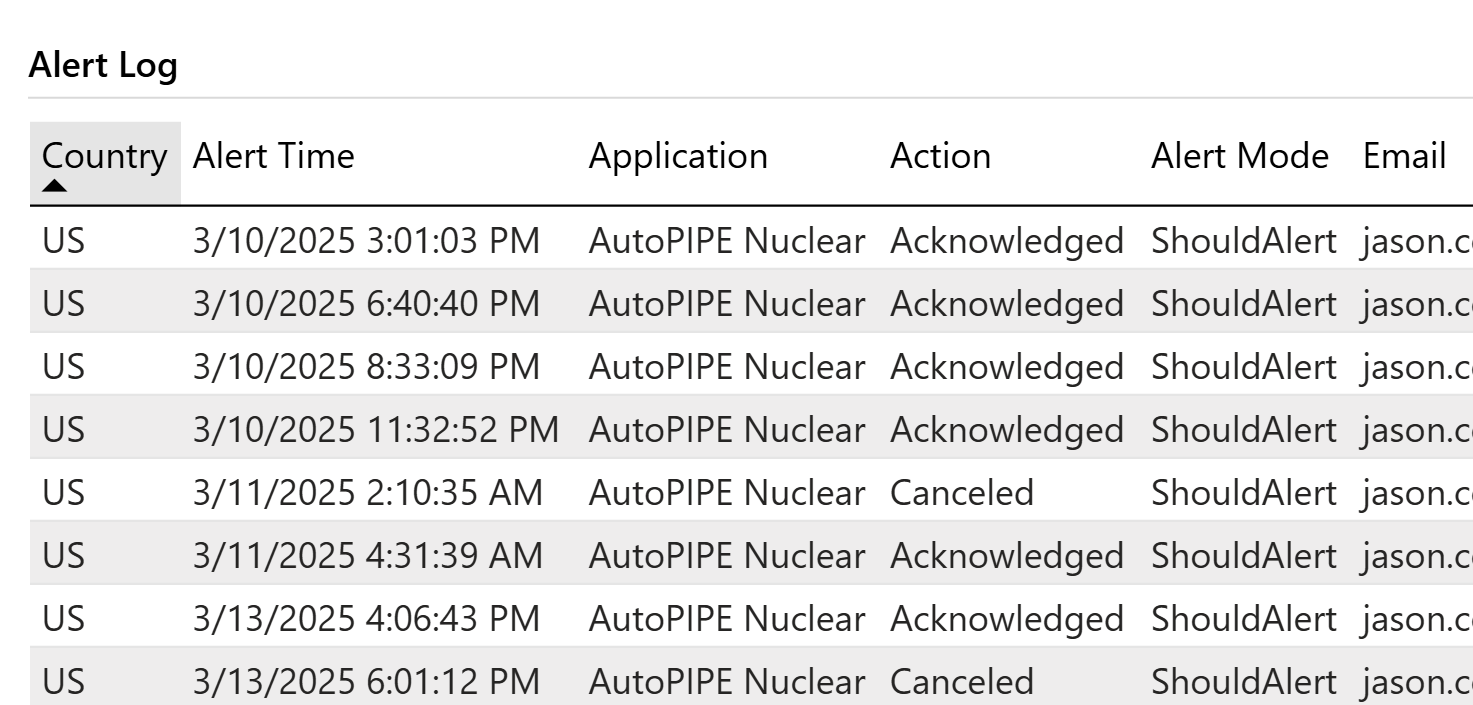Select alert time 3/13/2025 4:06:43 PM
The image size is (1473, 705).
[x=366, y=618]
